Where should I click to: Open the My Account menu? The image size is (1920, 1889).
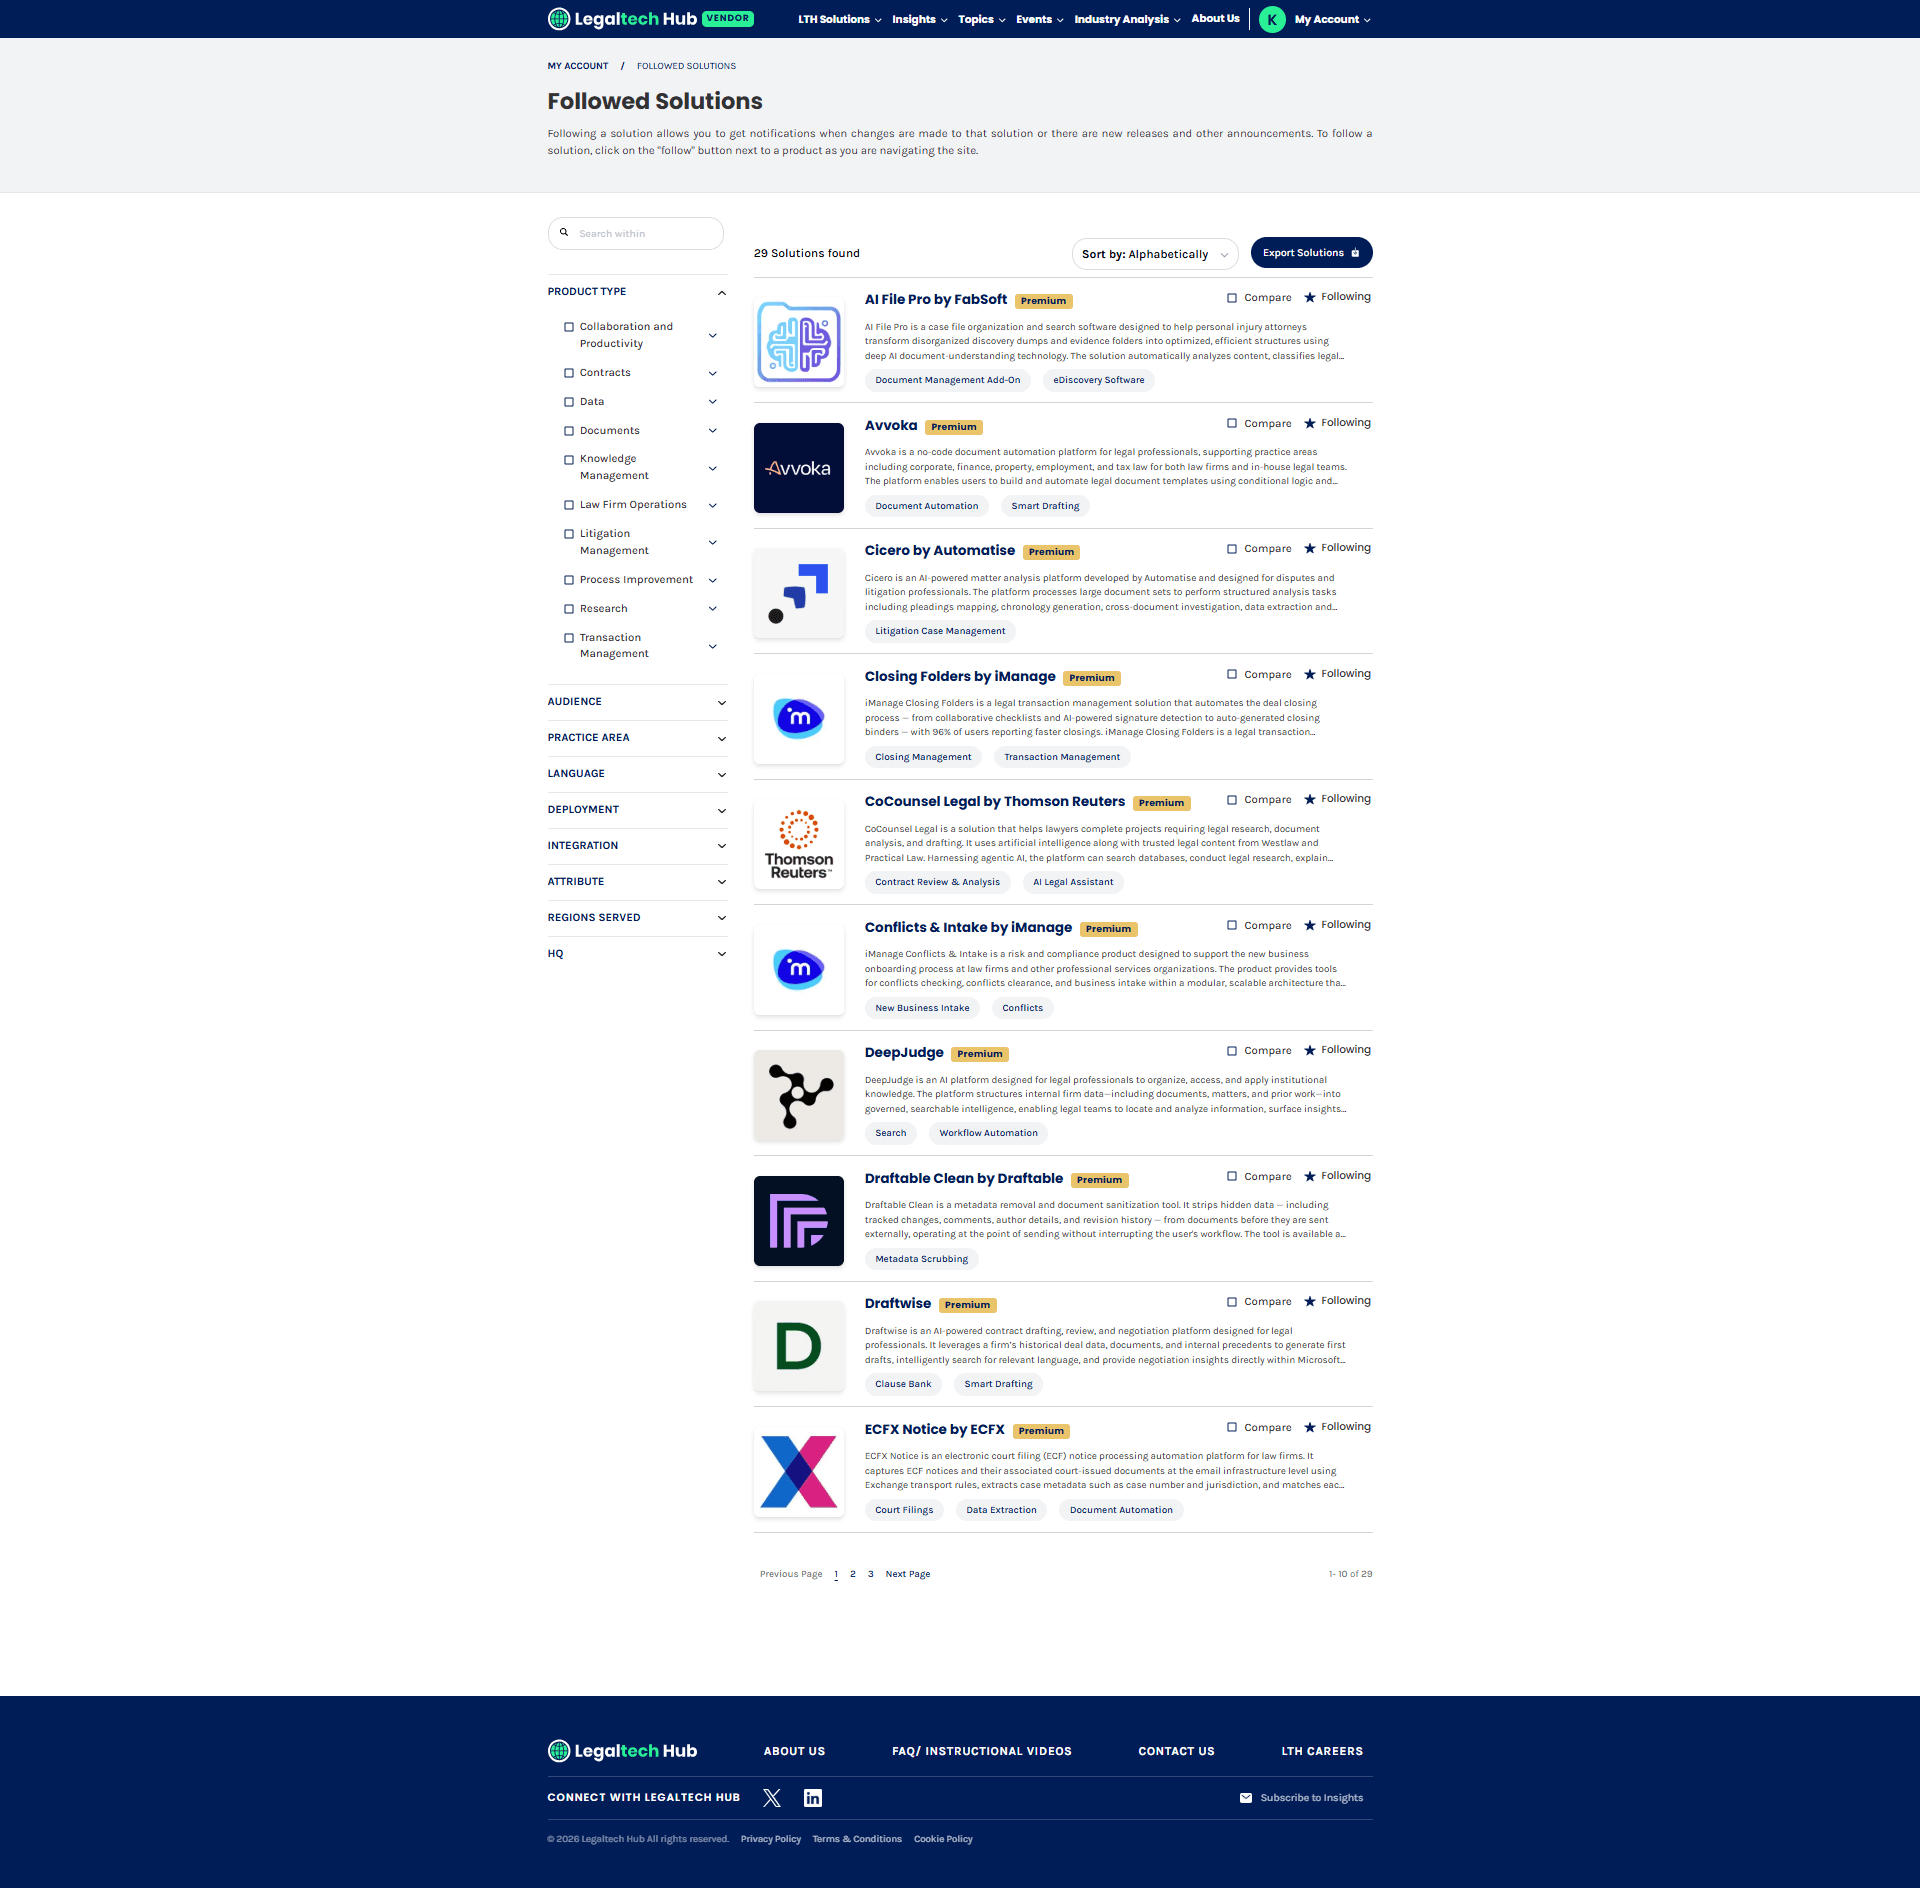tap(1332, 19)
